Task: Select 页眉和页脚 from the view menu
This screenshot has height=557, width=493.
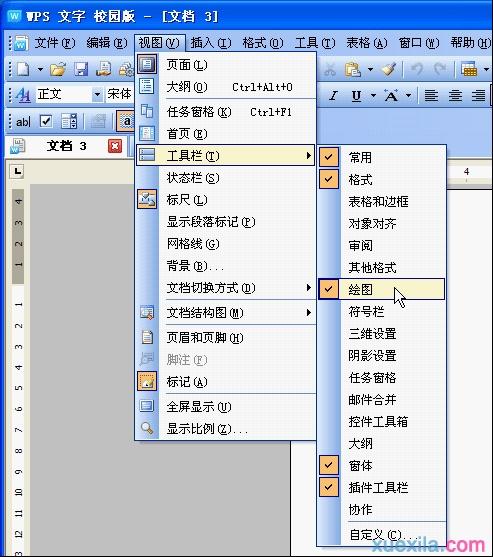Action: coord(226,337)
